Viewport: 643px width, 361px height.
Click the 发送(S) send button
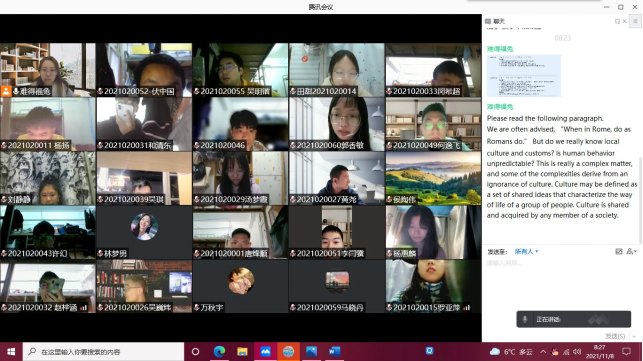[615, 336]
